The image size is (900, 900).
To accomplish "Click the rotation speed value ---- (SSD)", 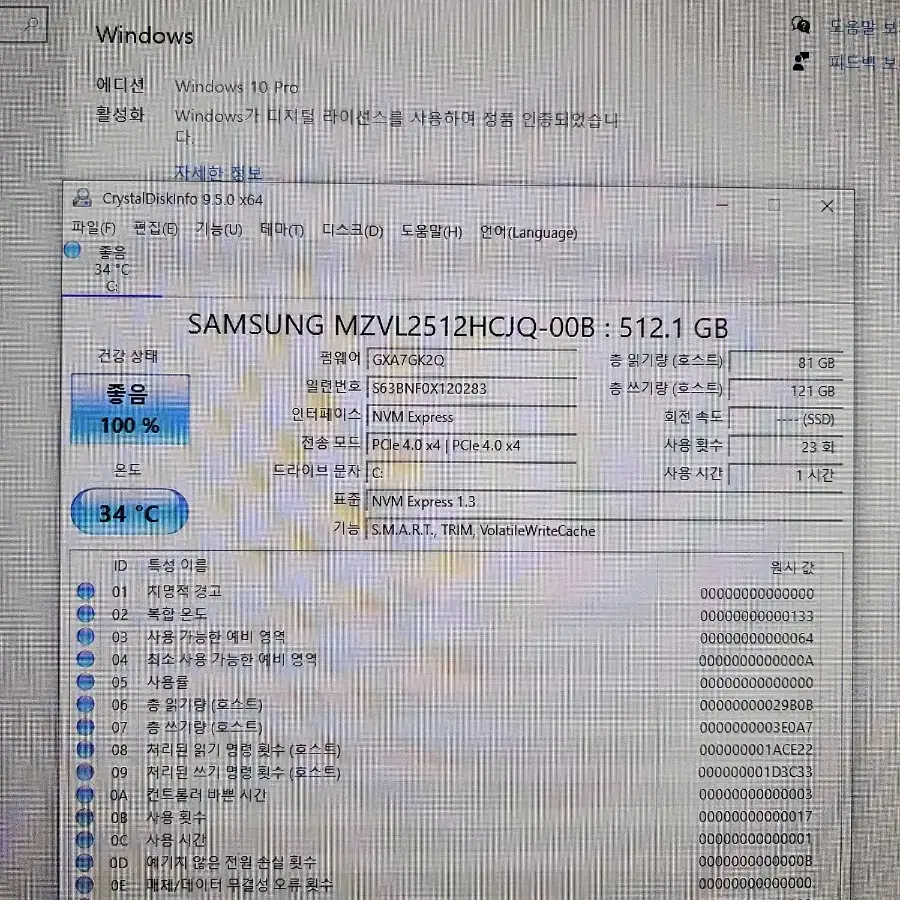I will pyautogui.click(x=785, y=419).
